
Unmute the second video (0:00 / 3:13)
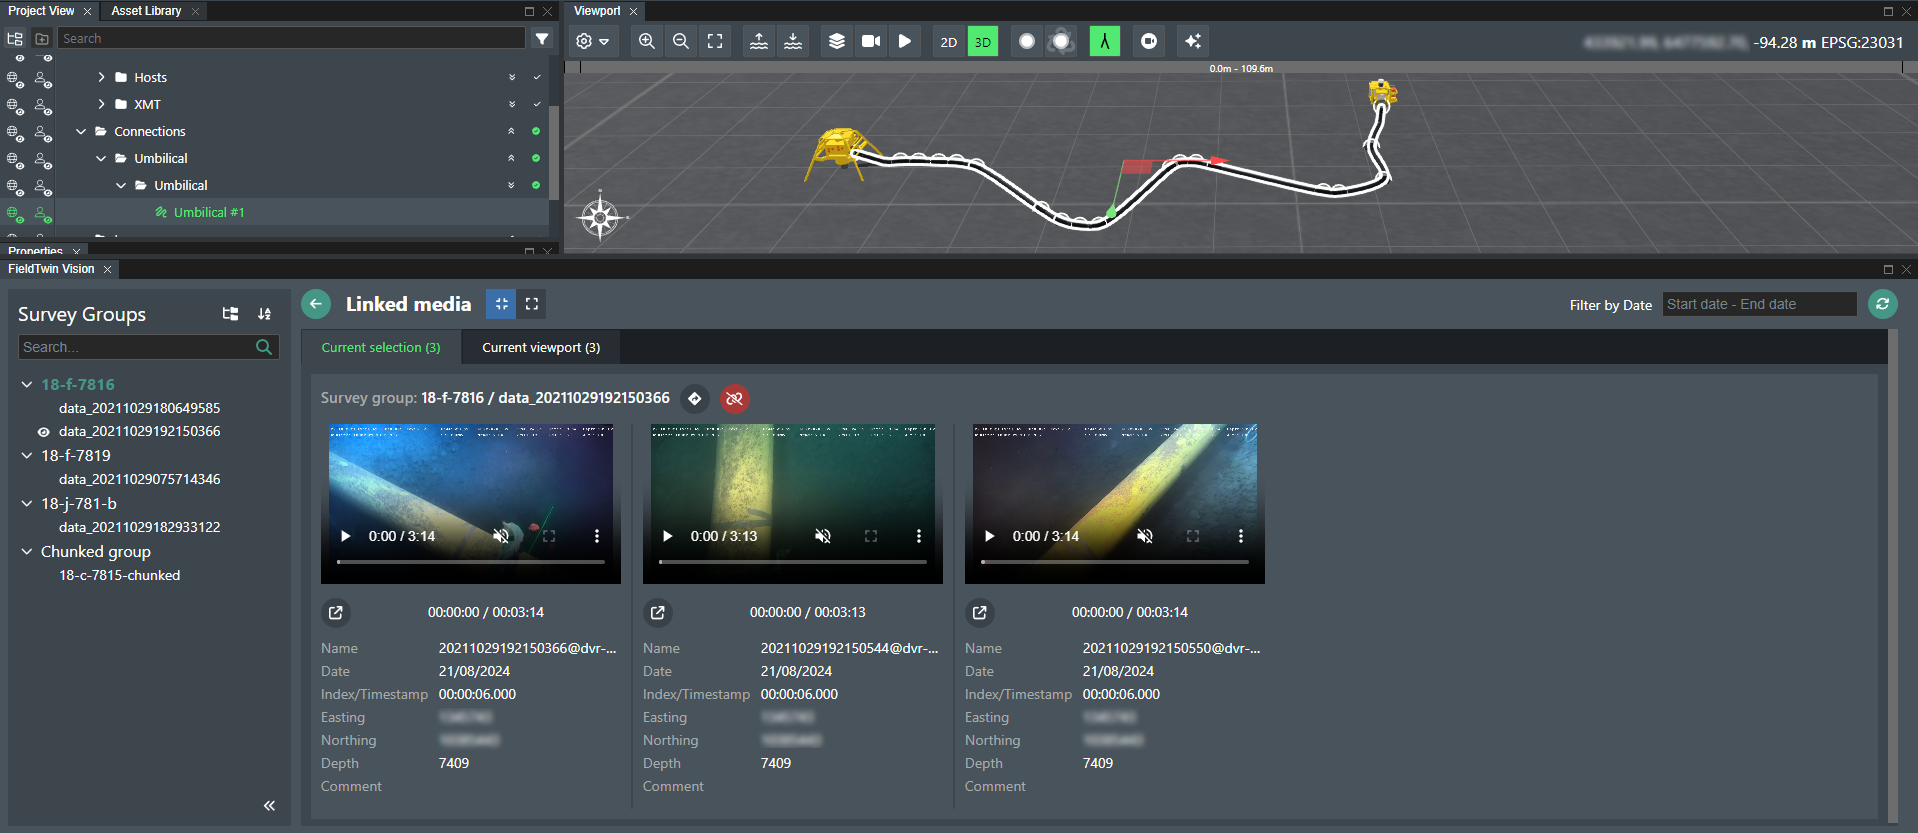tap(823, 536)
